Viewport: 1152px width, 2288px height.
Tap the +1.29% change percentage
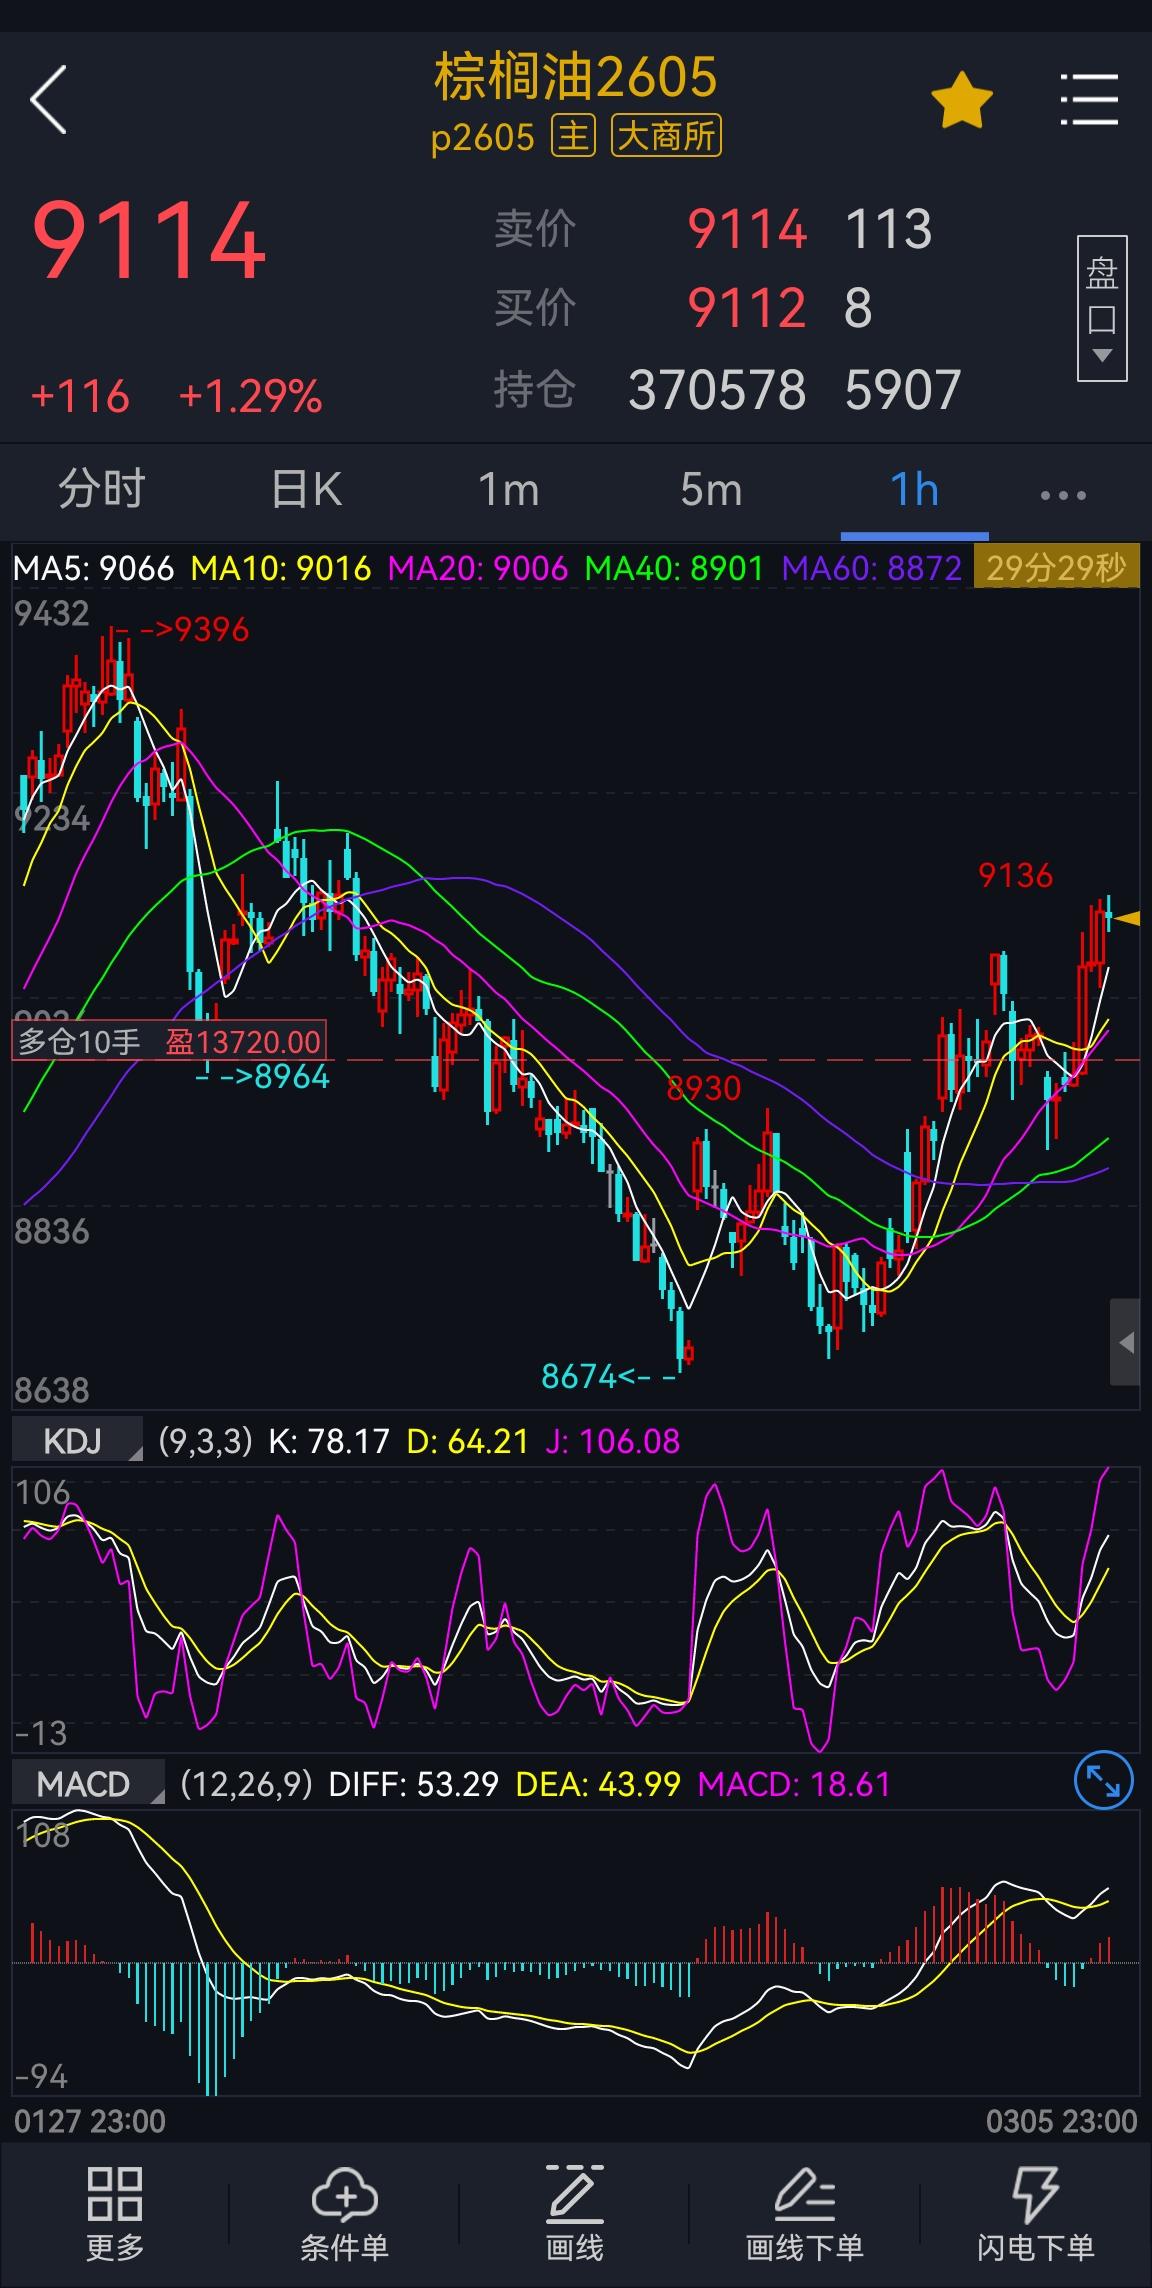pyautogui.click(x=250, y=397)
